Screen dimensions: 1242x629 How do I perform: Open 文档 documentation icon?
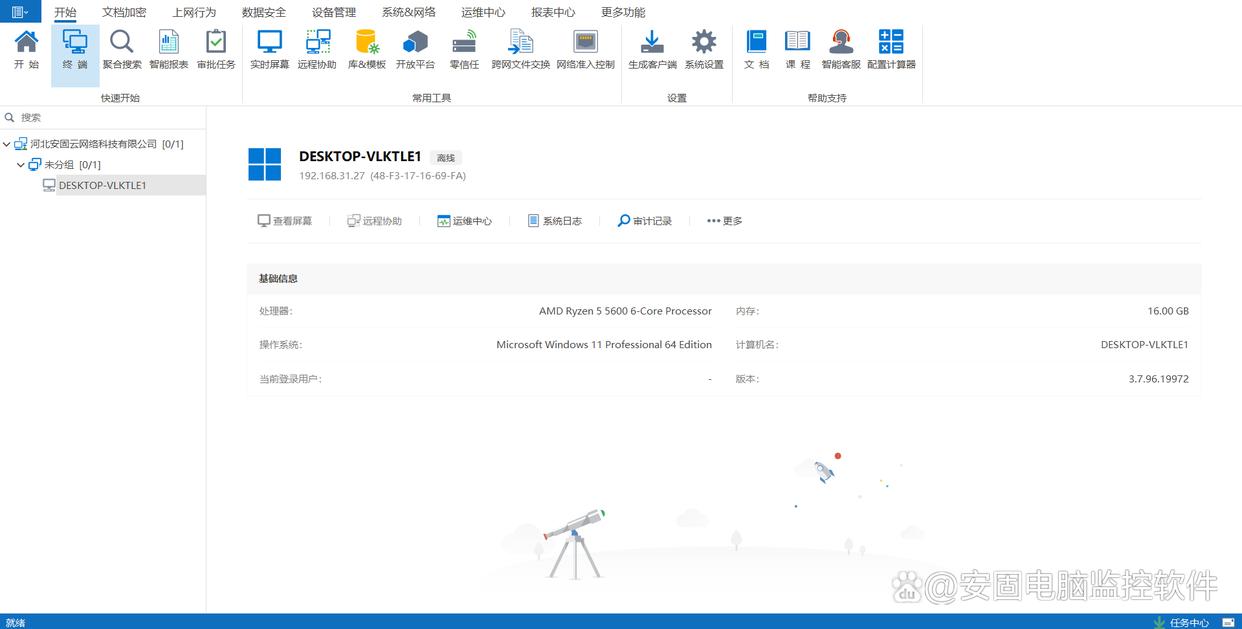point(757,49)
